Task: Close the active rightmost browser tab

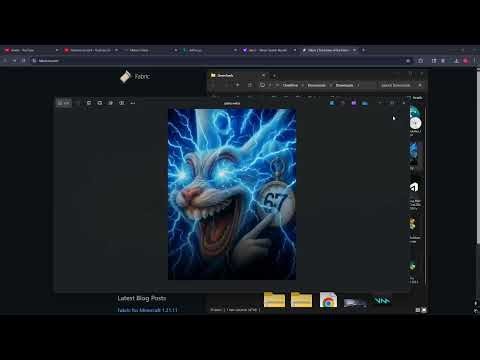Action: coord(354,50)
